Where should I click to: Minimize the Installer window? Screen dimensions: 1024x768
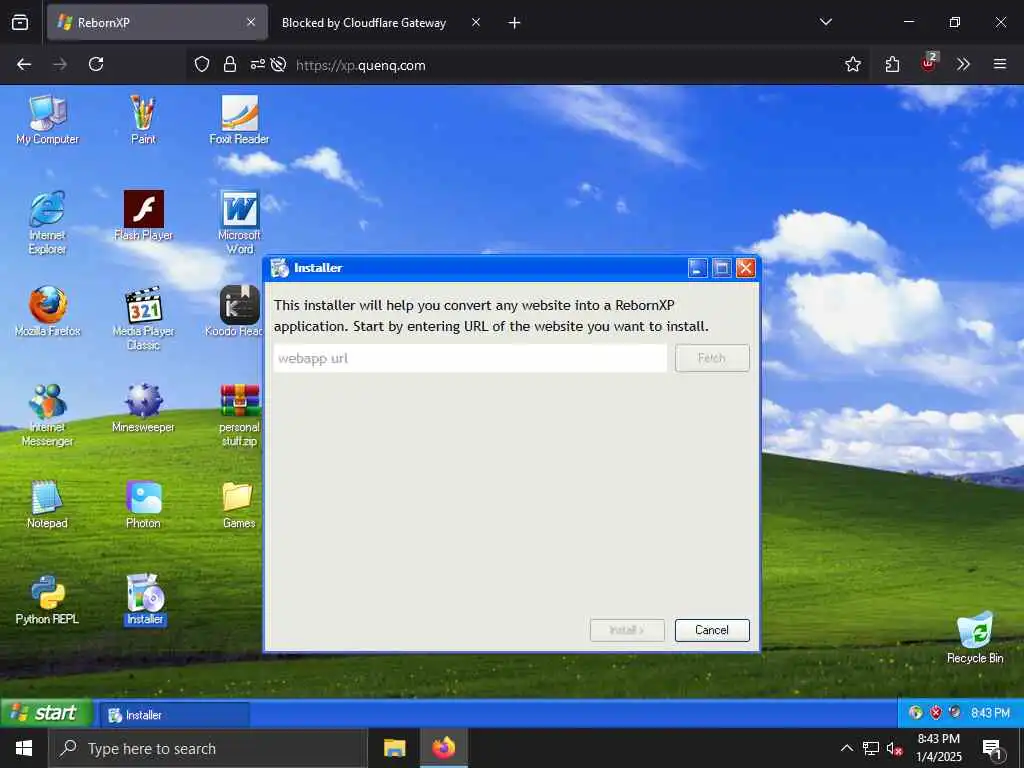697,268
